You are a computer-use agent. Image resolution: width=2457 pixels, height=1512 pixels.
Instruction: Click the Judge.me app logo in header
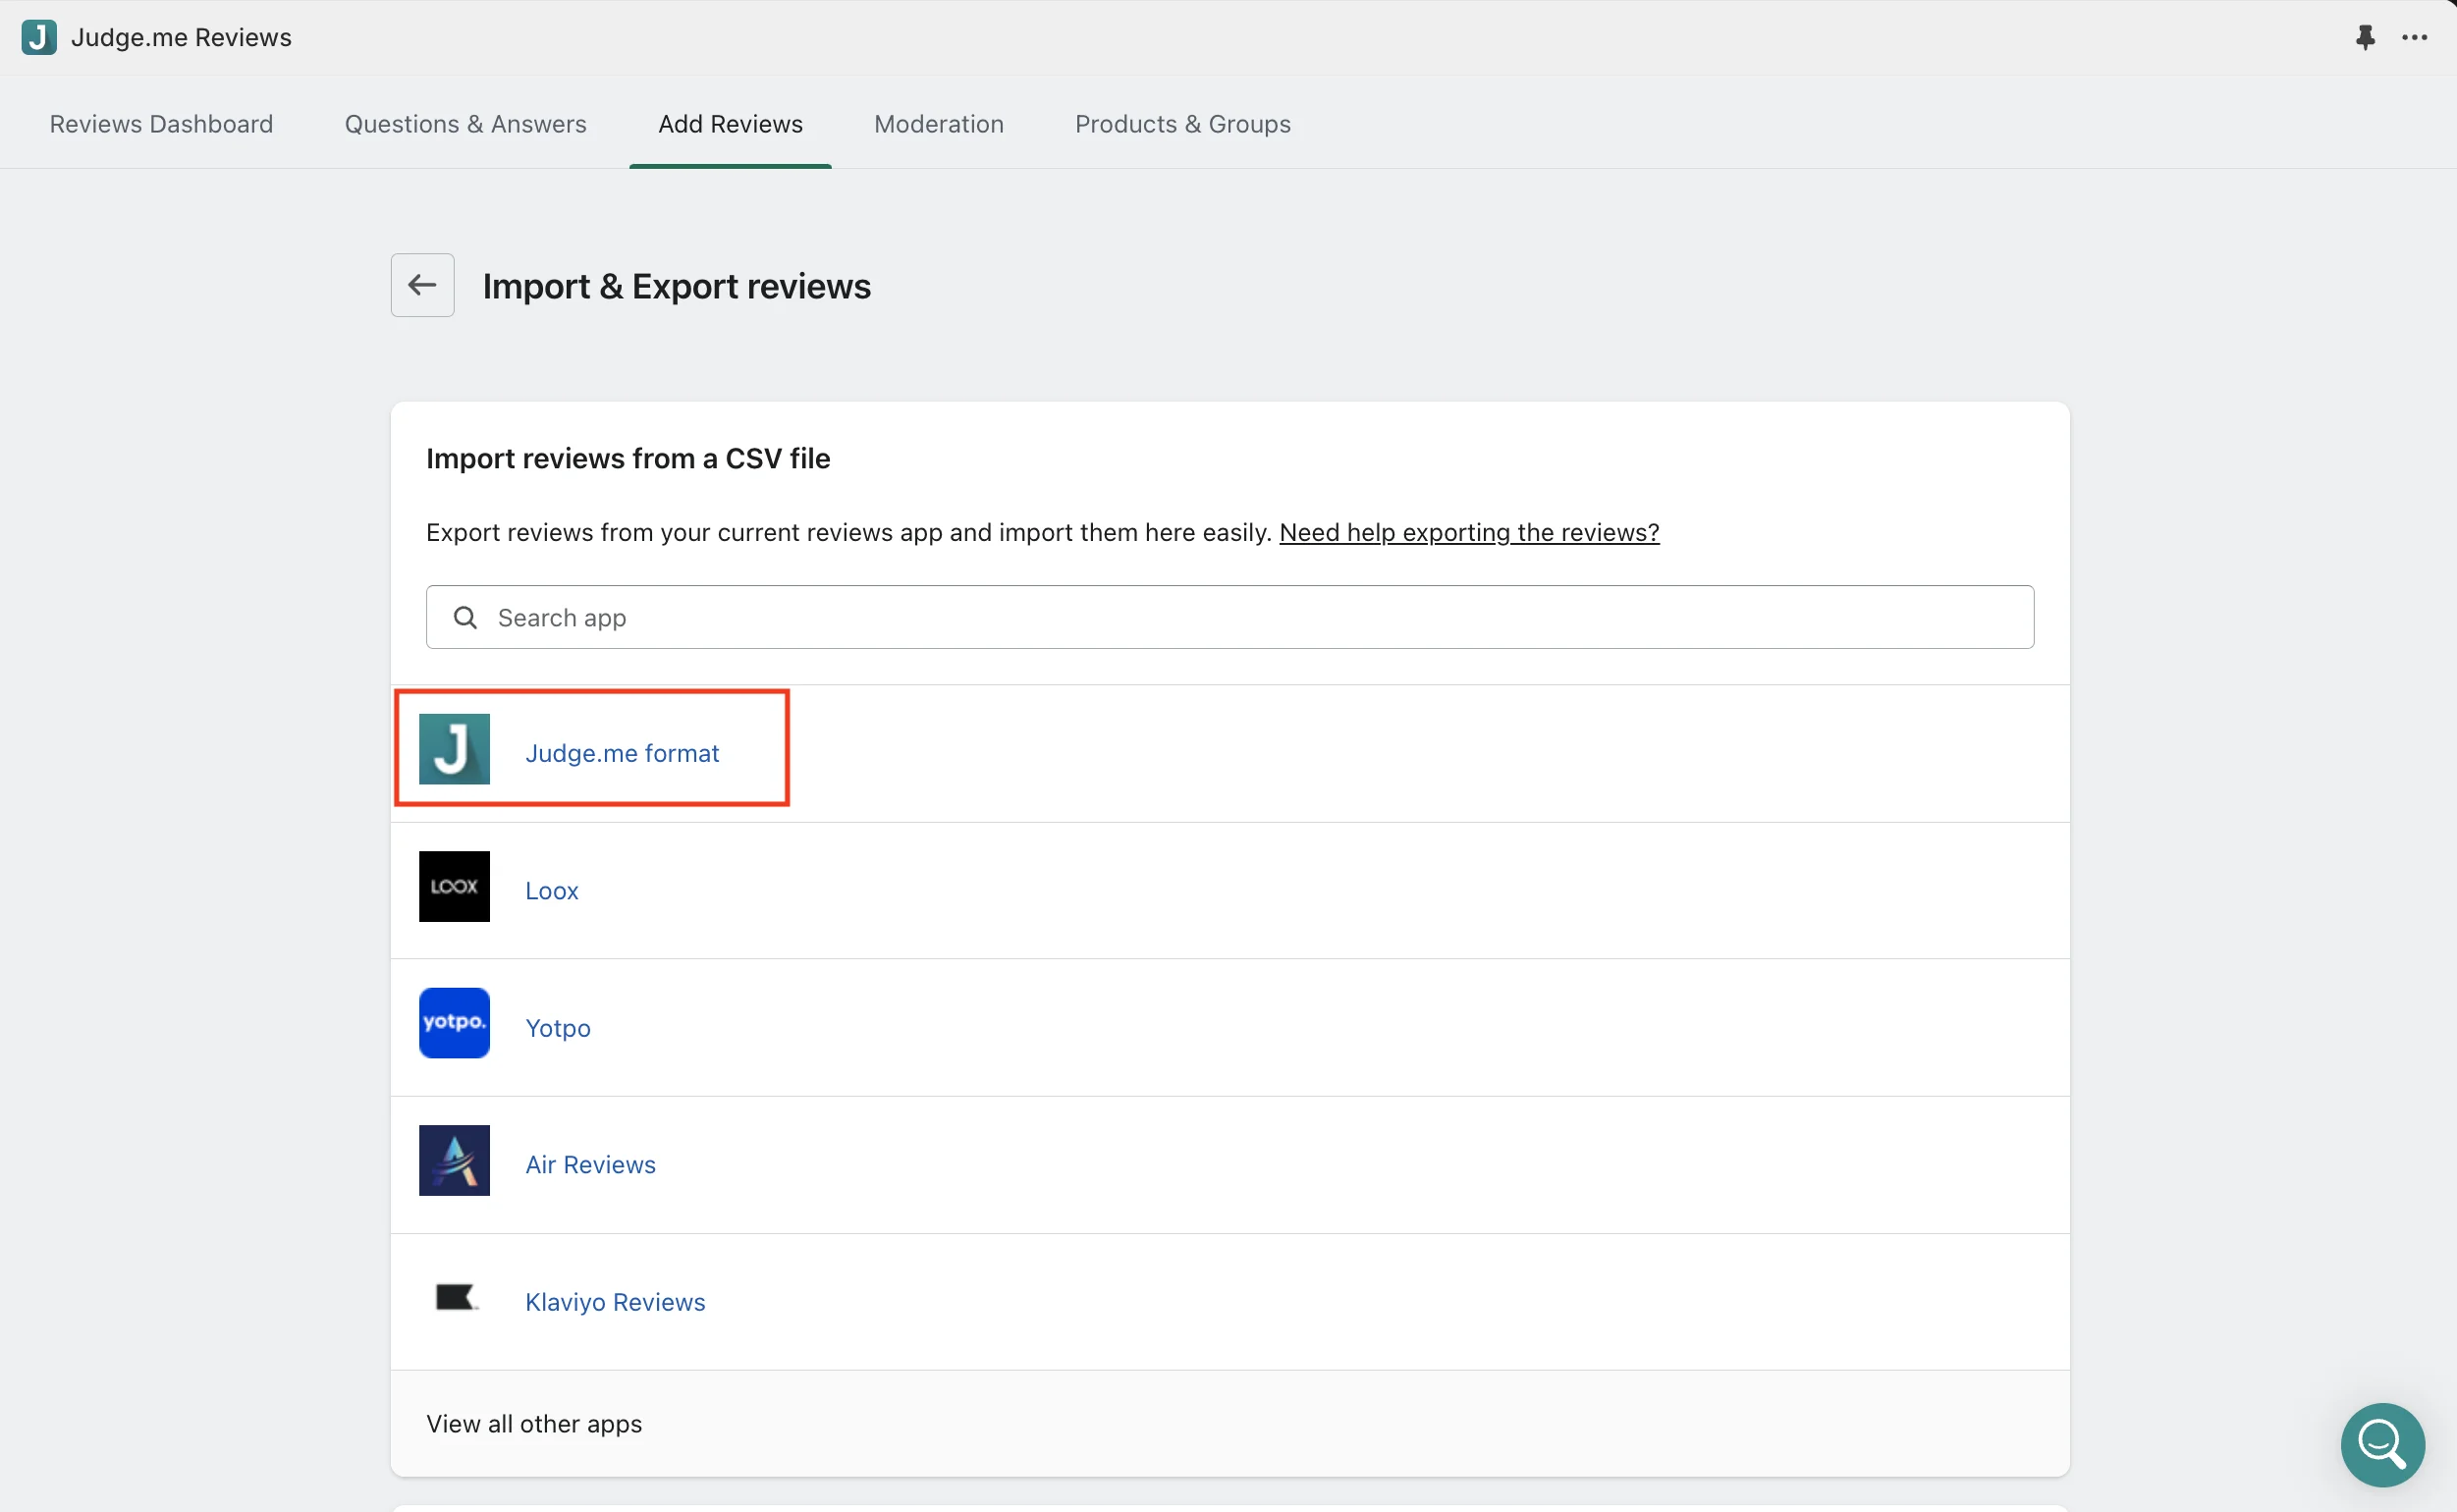coord(38,37)
